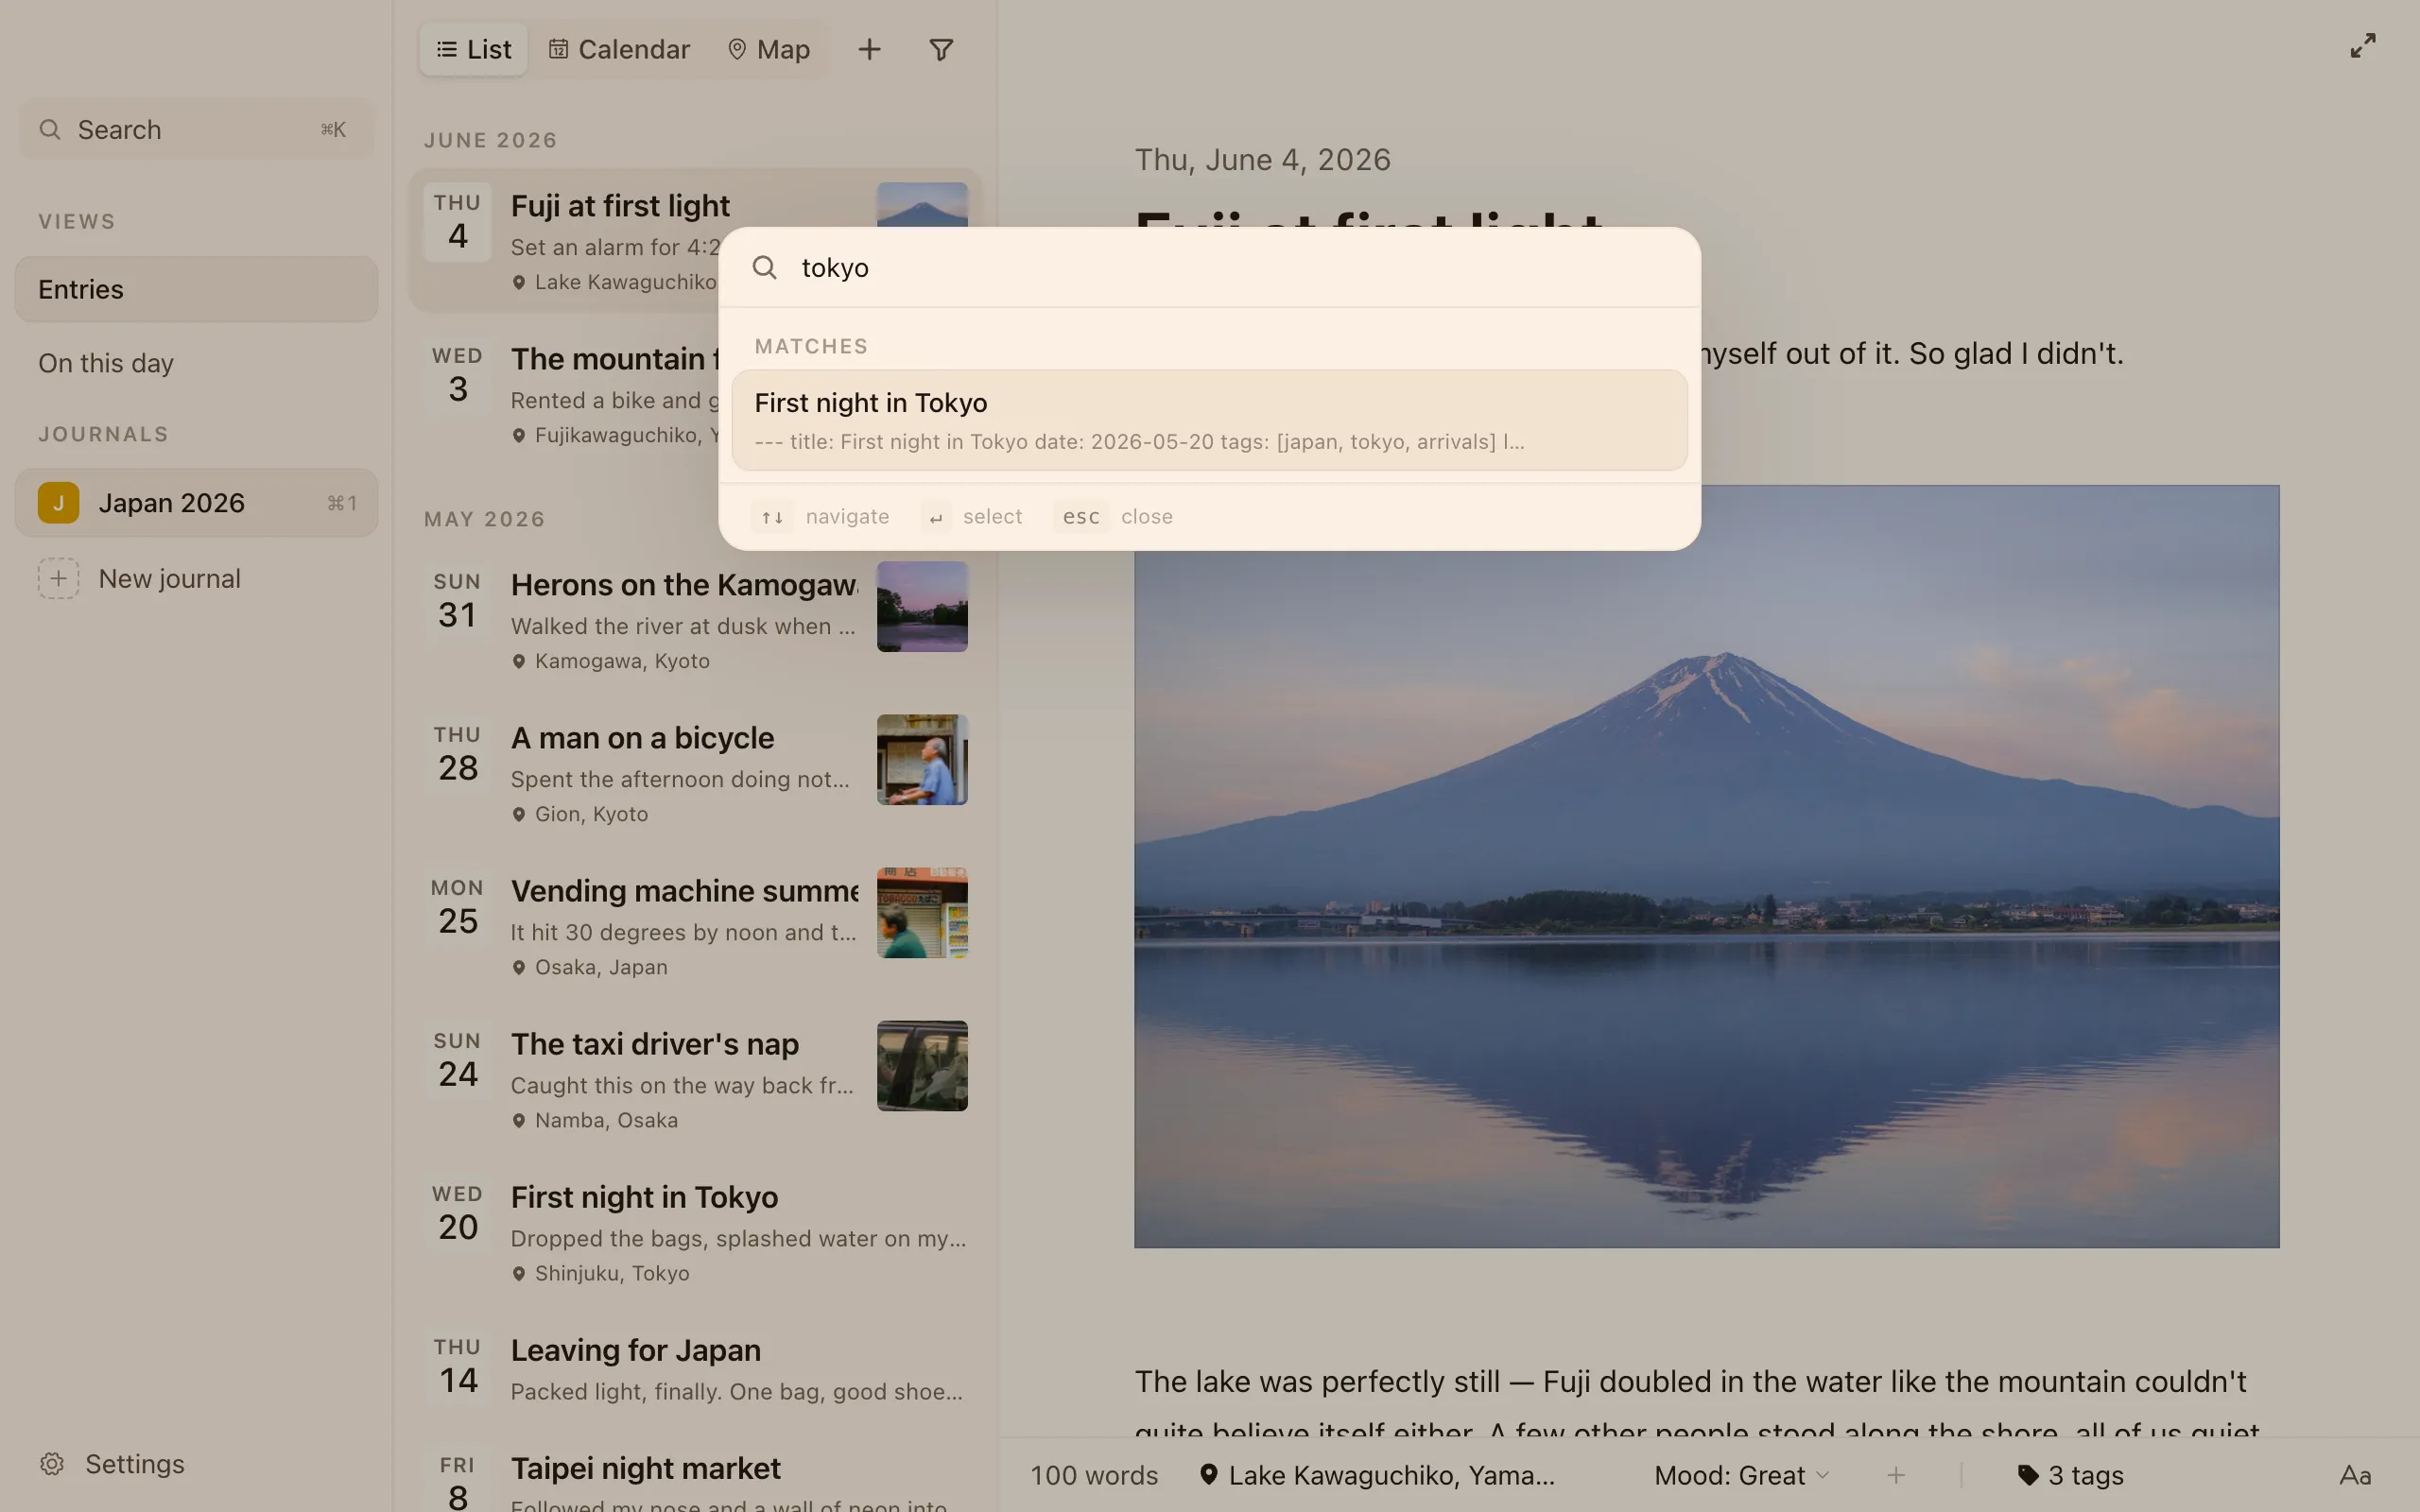
Task: Click the select enter key hint
Action: pos(972,517)
